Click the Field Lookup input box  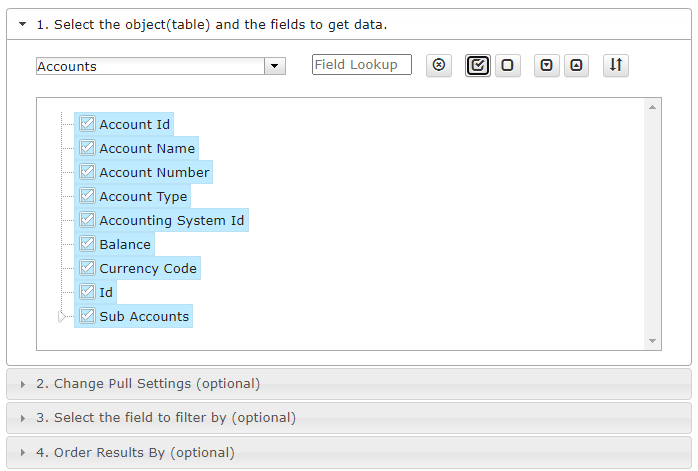(x=361, y=65)
